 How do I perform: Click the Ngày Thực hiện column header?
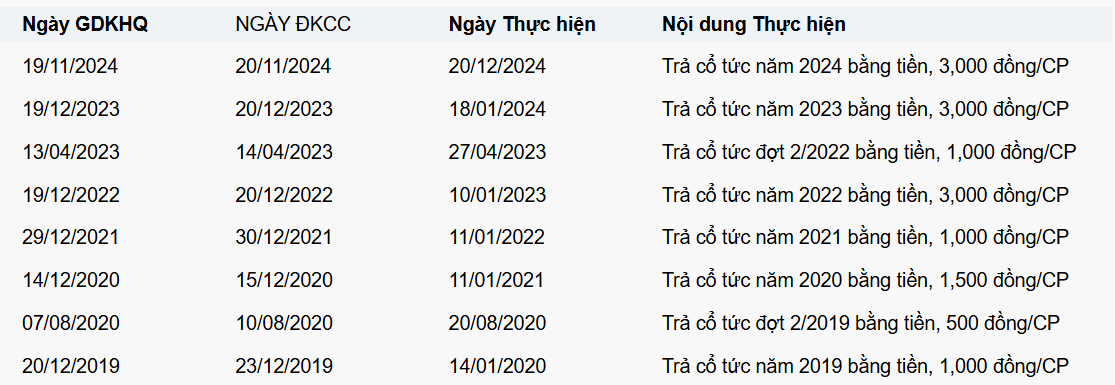(522, 24)
